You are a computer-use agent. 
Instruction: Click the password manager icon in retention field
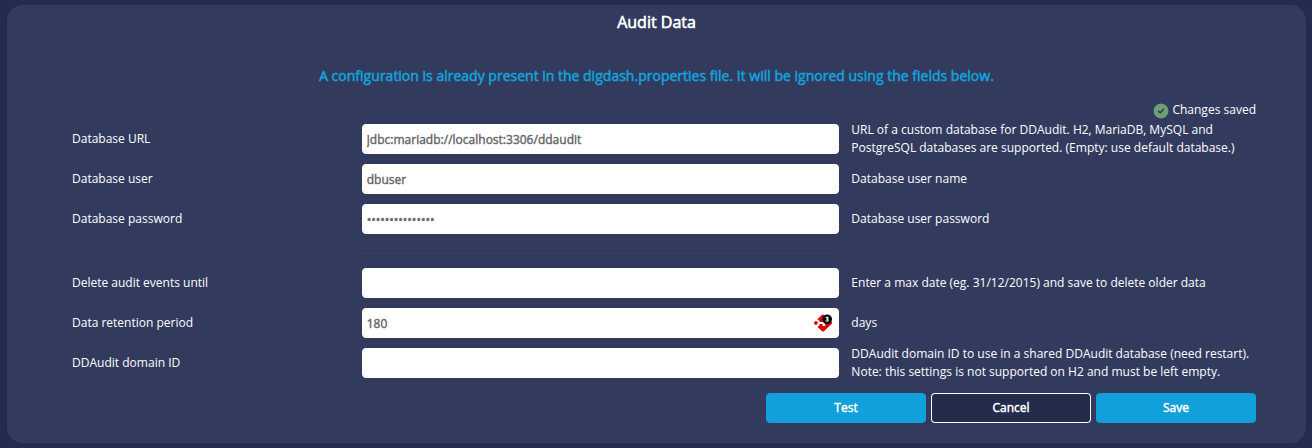click(822, 323)
